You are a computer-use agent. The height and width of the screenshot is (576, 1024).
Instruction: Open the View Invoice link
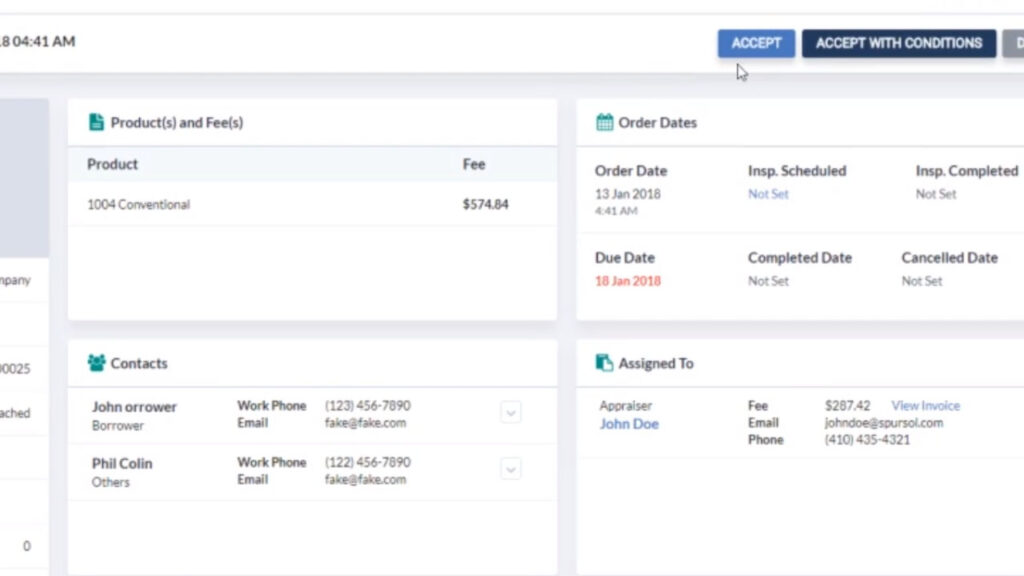[x=925, y=406]
